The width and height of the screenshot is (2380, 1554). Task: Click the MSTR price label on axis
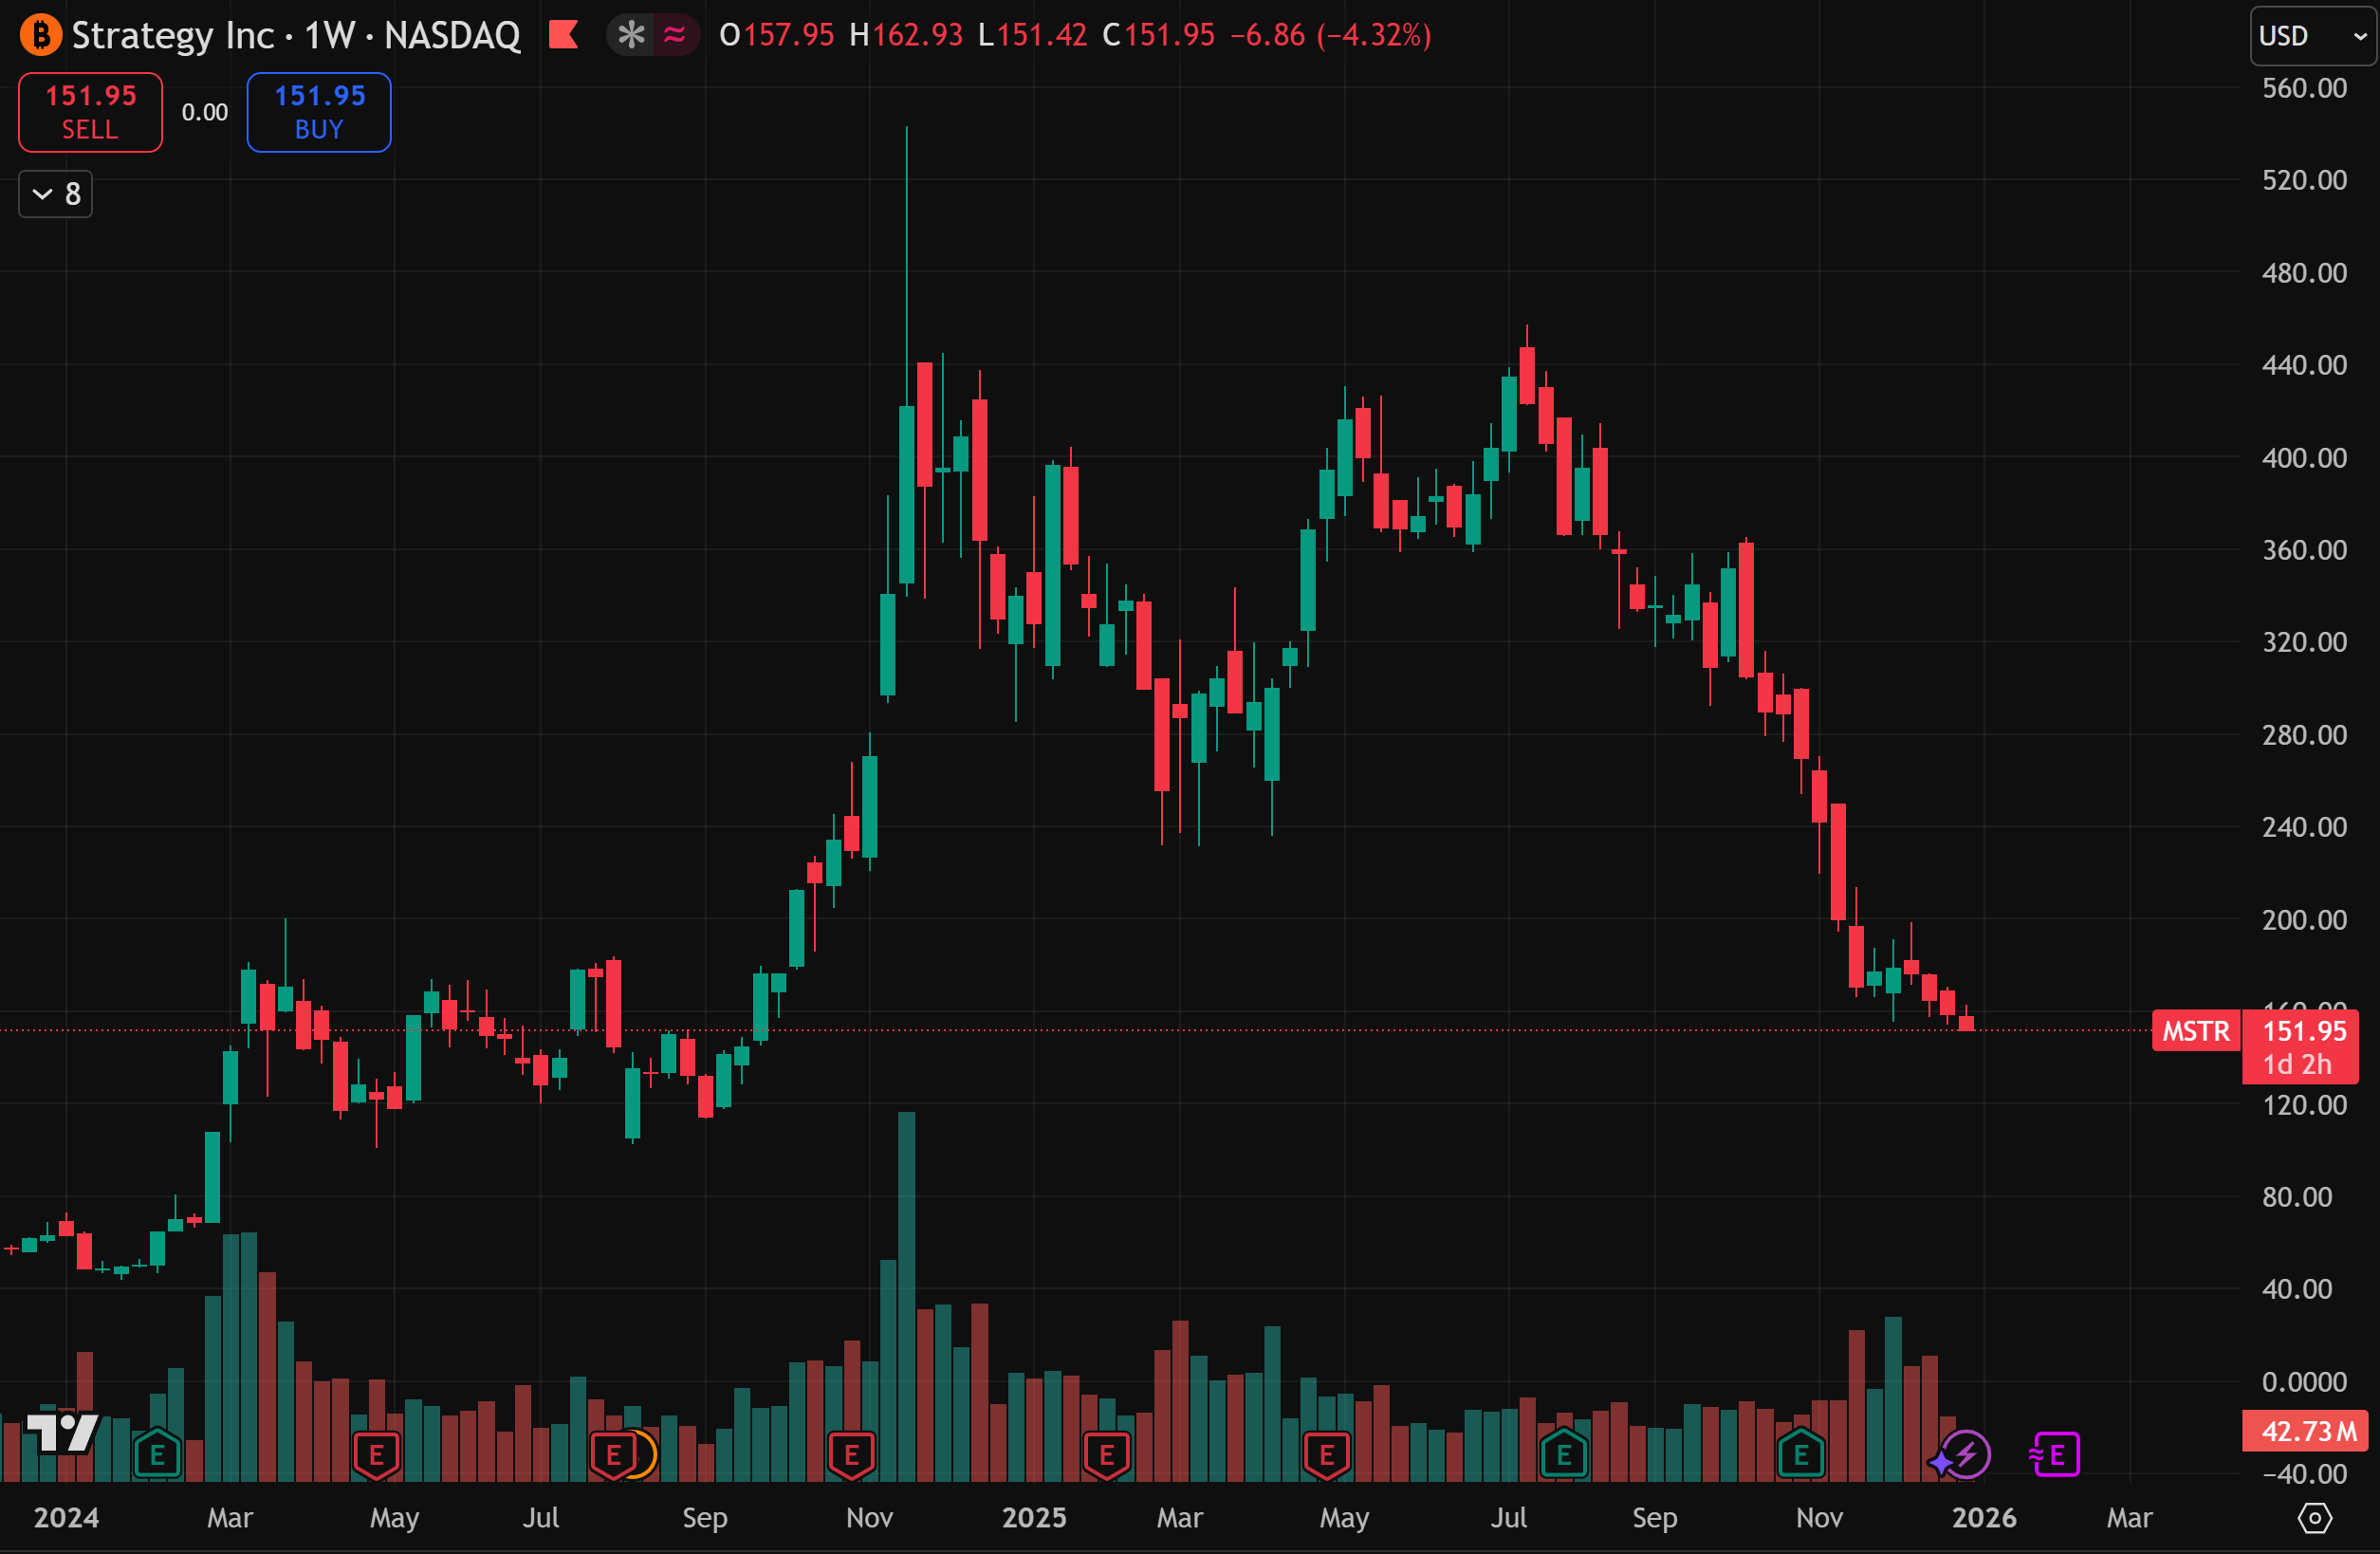pos(2195,1031)
